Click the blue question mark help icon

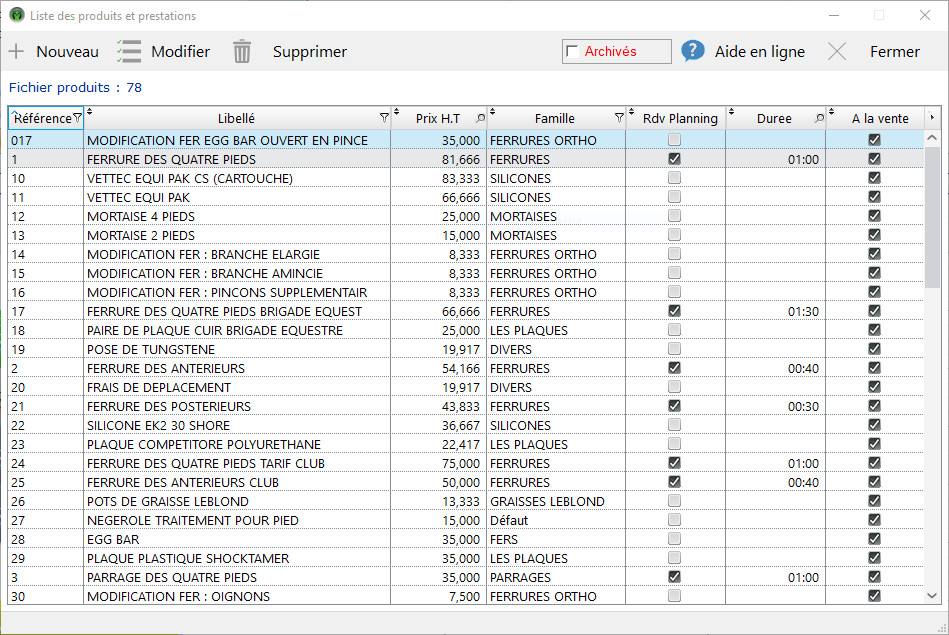click(x=693, y=51)
